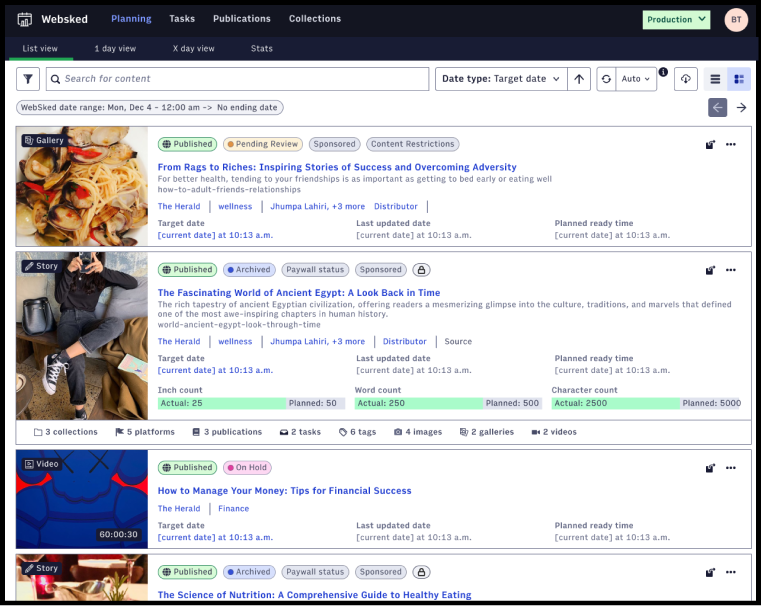Open The Science of Nutrition title link

(314, 595)
